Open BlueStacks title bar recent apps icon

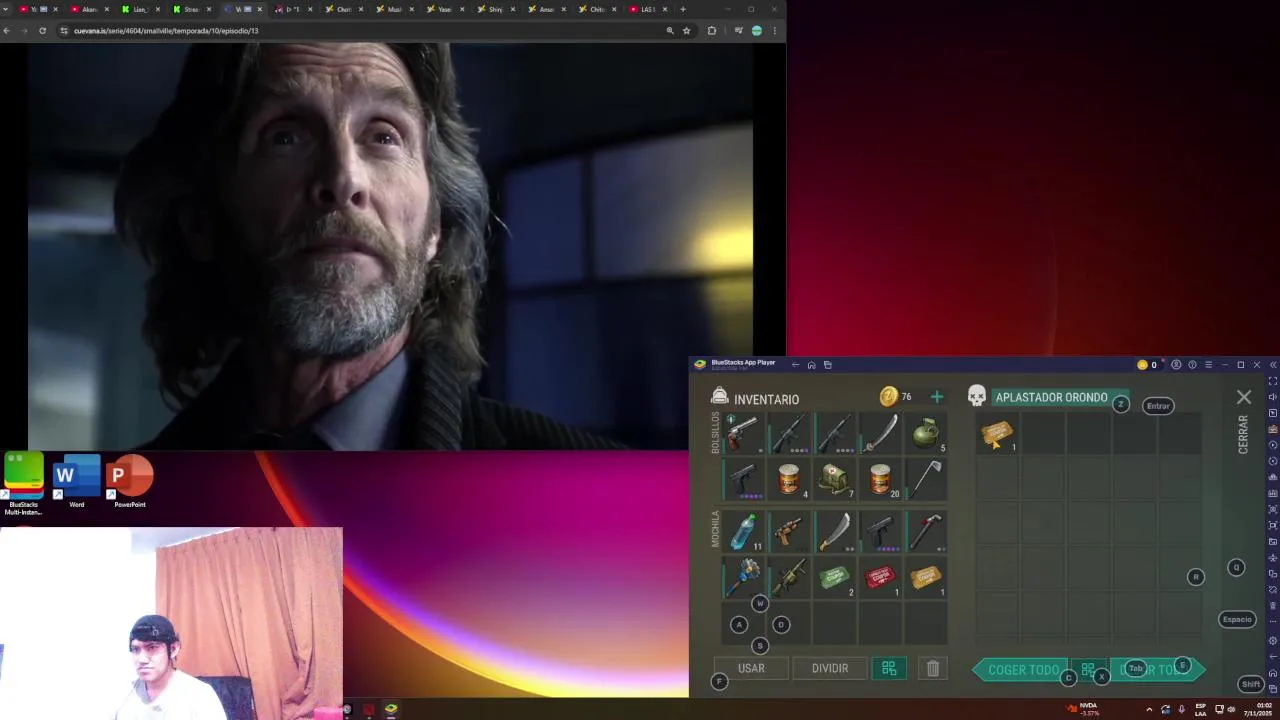click(827, 365)
